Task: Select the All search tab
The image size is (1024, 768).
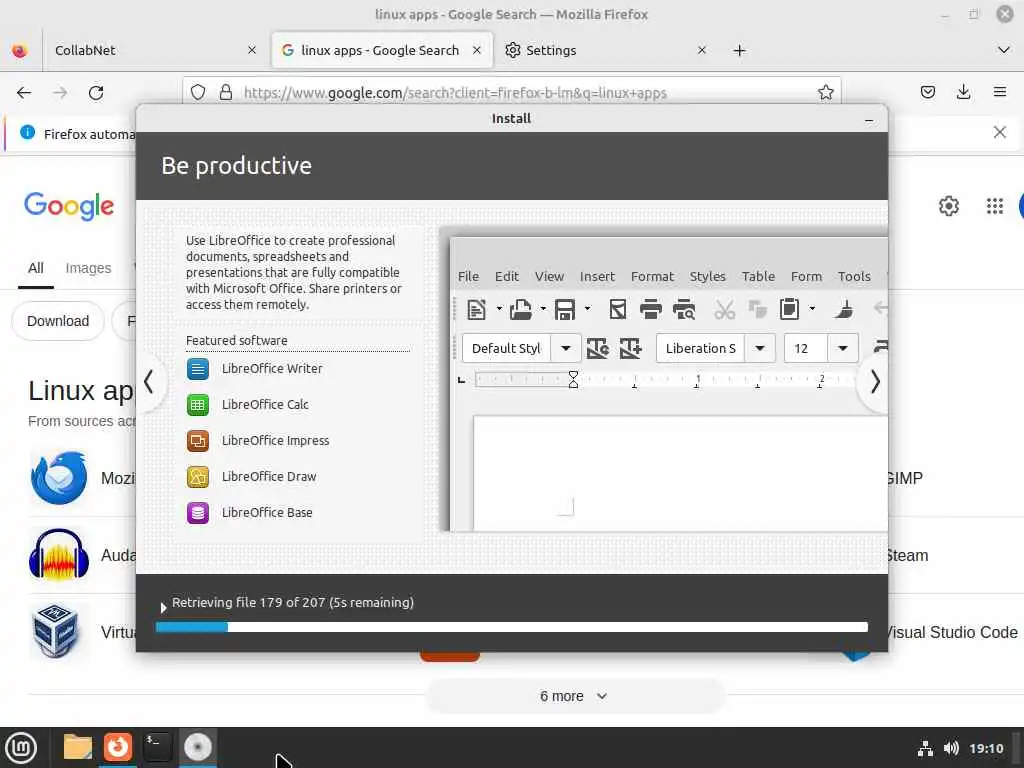Action: (x=36, y=268)
